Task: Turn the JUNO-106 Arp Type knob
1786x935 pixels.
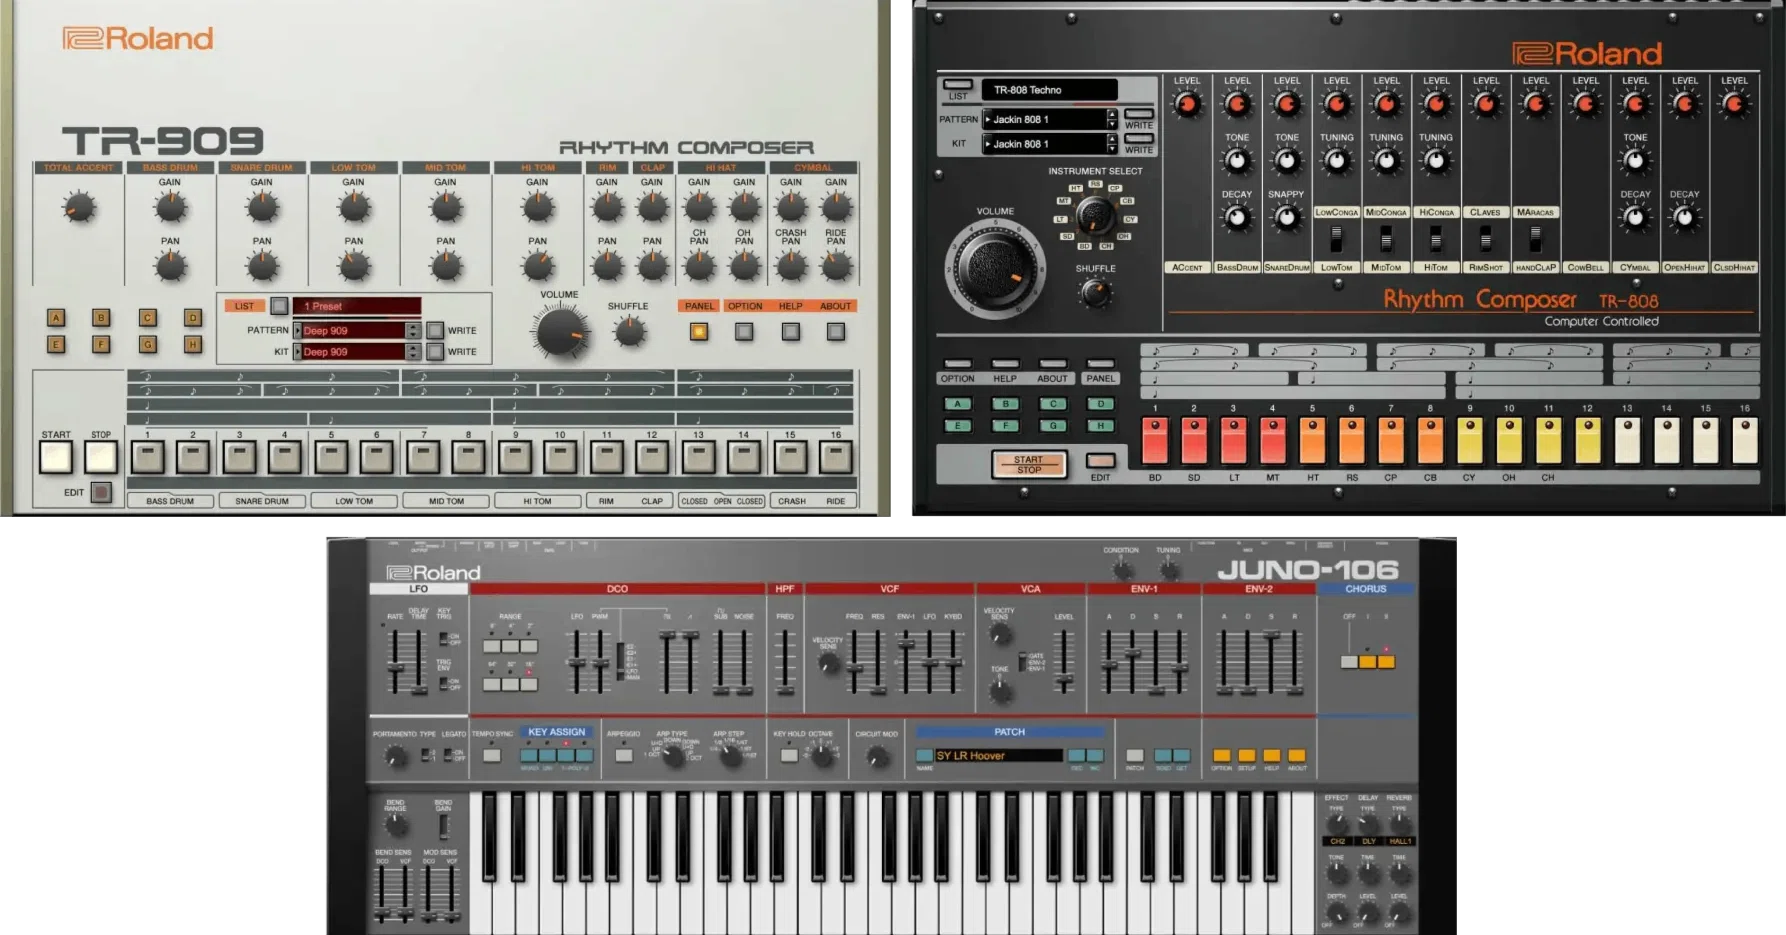Action: coord(674,757)
